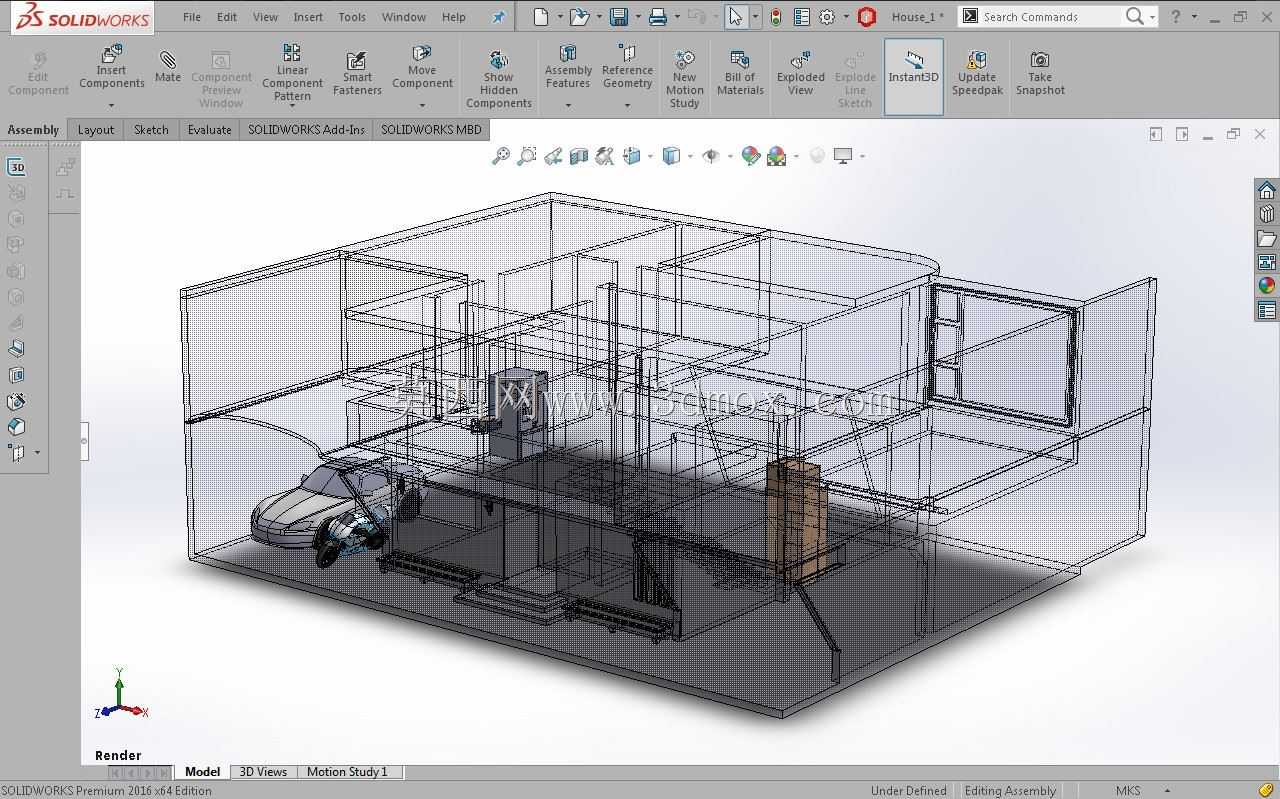Screen dimensions: 1280x799
Task: Click the Mate tool
Action: pyautogui.click(x=168, y=67)
